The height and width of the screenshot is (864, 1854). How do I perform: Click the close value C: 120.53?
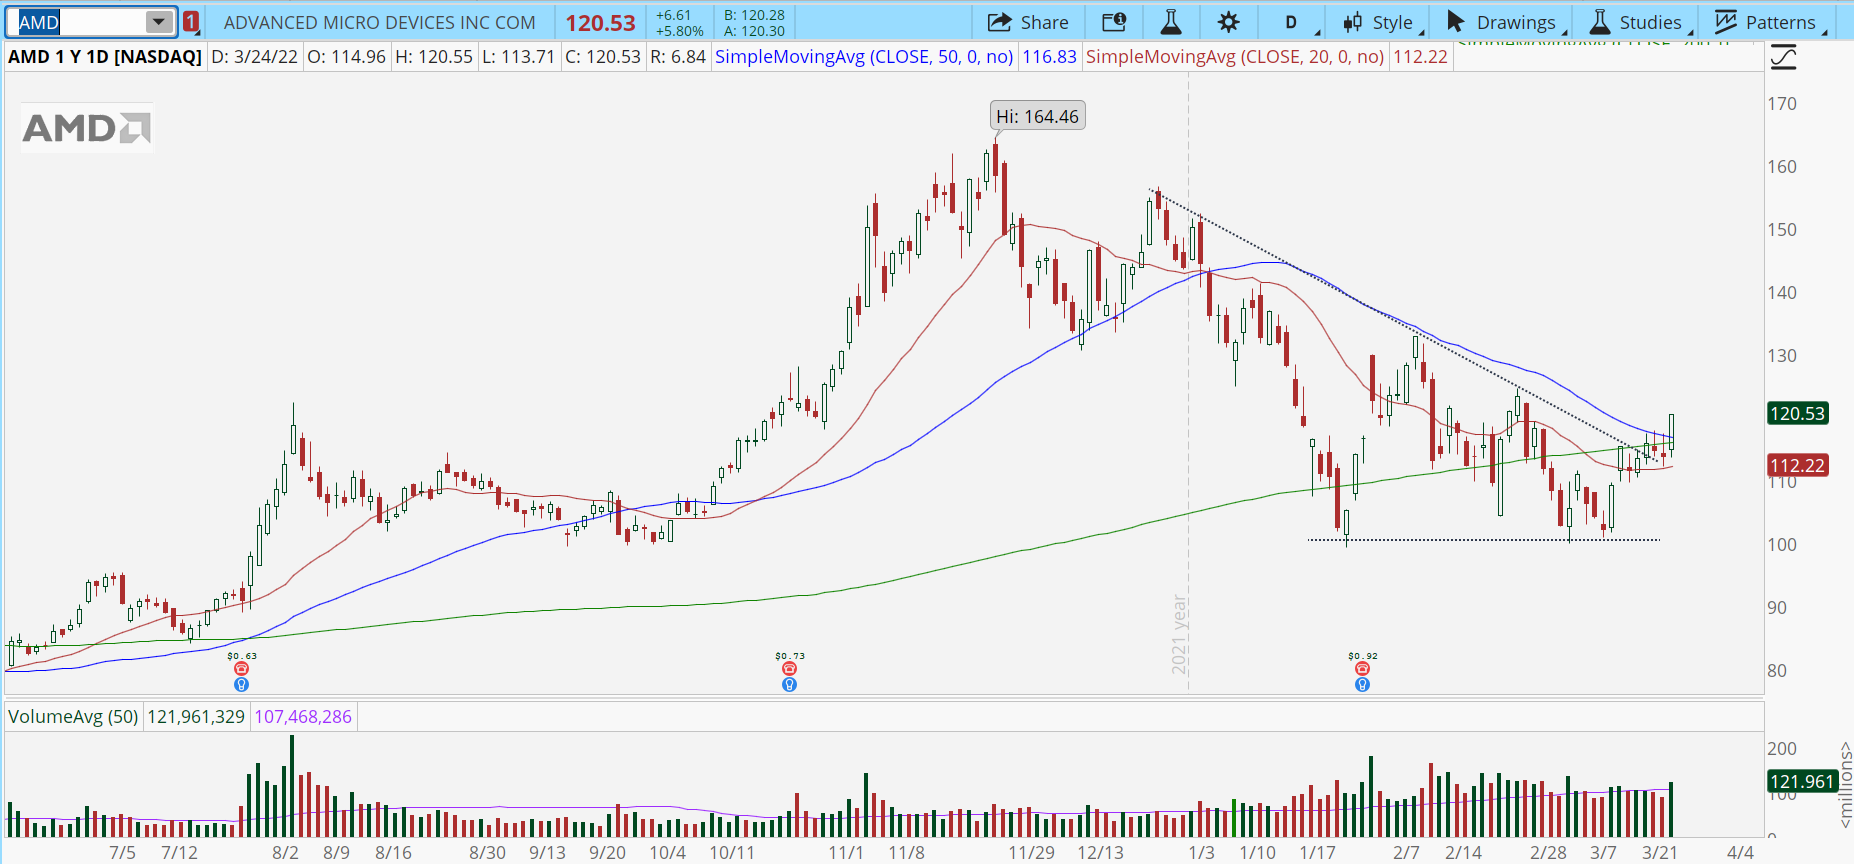click(603, 57)
